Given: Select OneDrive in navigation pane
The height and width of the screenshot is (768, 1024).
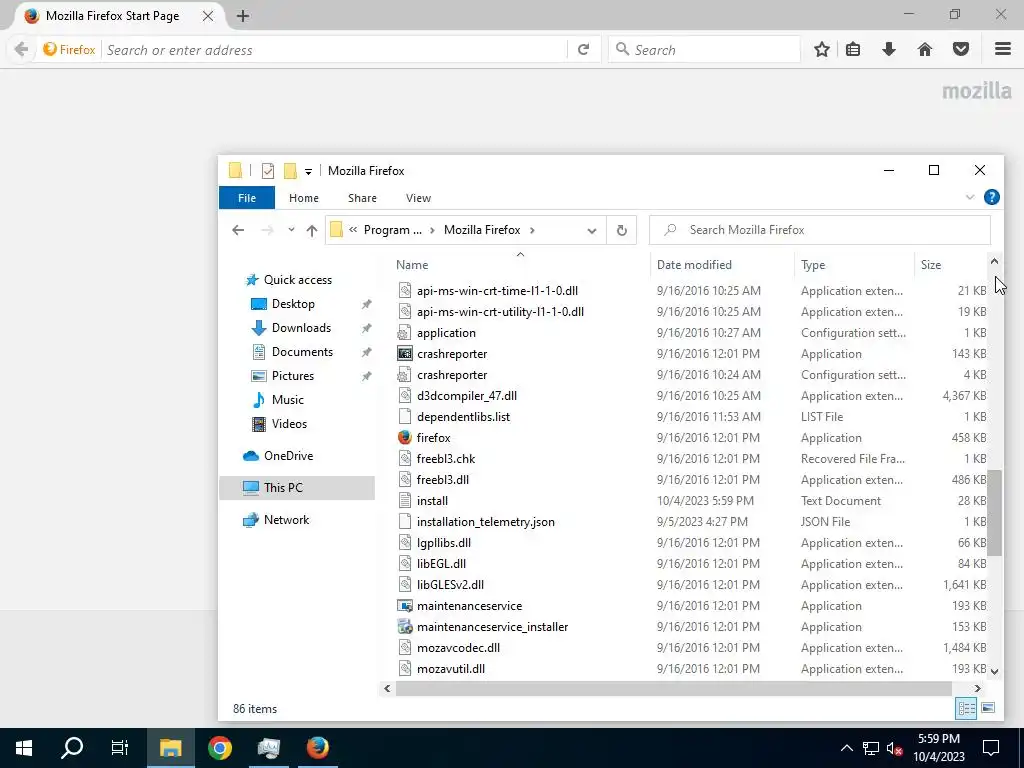Looking at the screenshot, I should [x=288, y=456].
